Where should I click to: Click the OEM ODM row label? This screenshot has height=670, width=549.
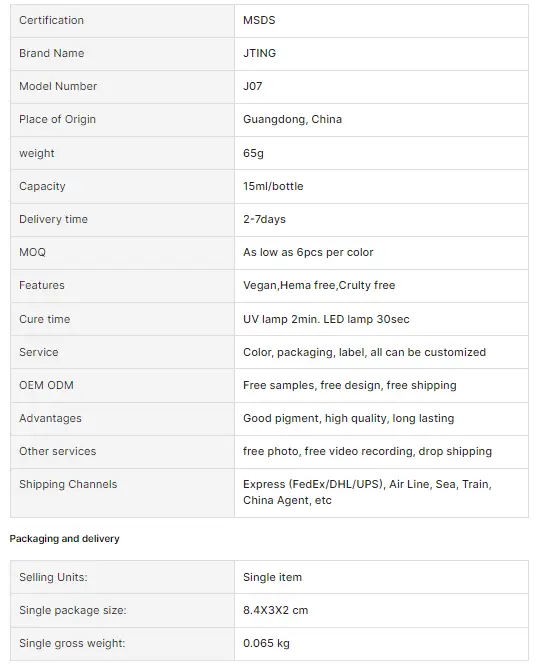(47, 385)
